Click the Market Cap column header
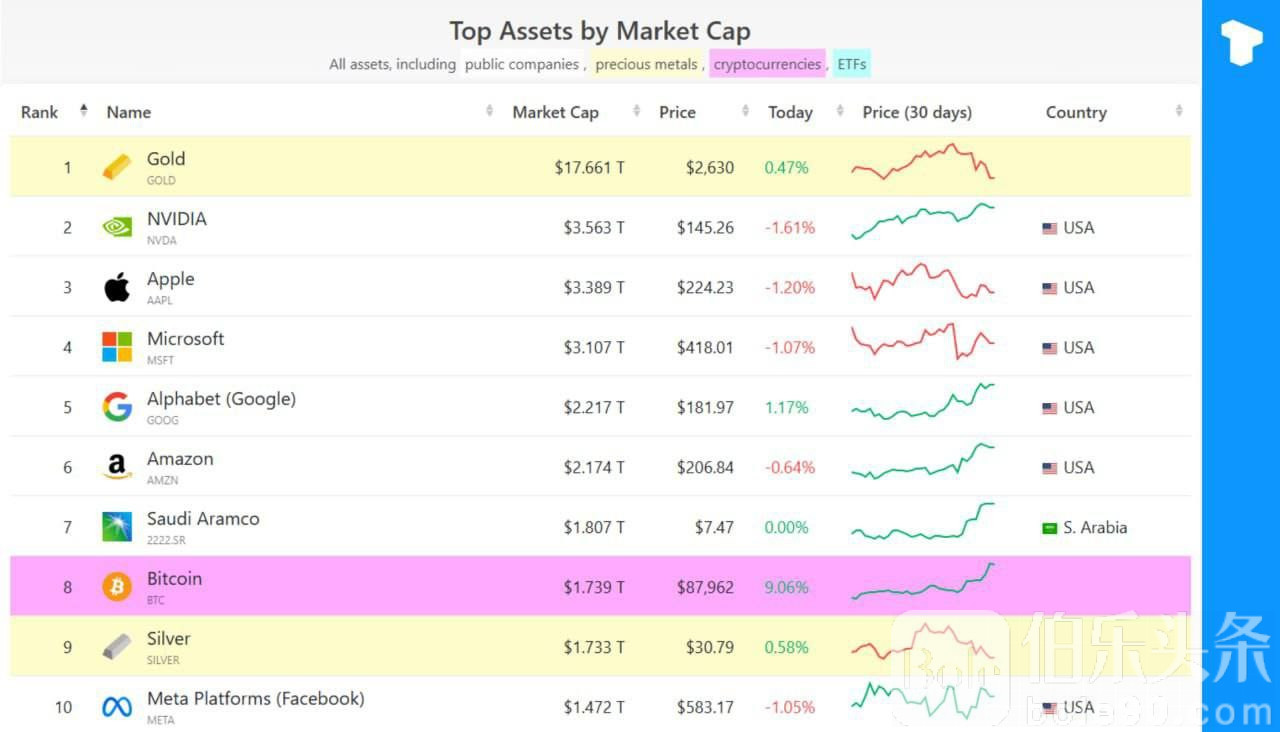Screen dimensions: 1280x732 point(555,112)
